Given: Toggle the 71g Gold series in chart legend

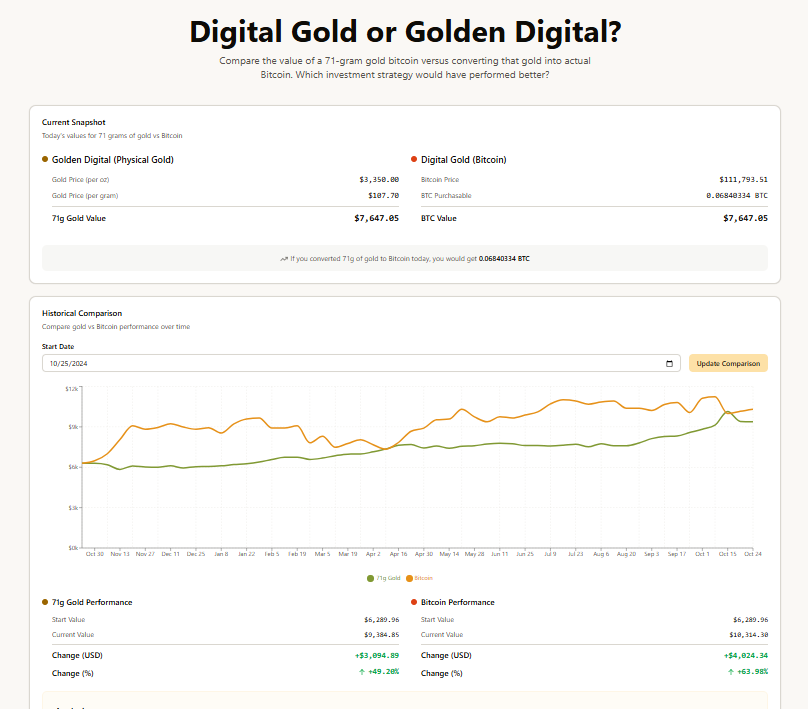Looking at the screenshot, I should pos(384,578).
